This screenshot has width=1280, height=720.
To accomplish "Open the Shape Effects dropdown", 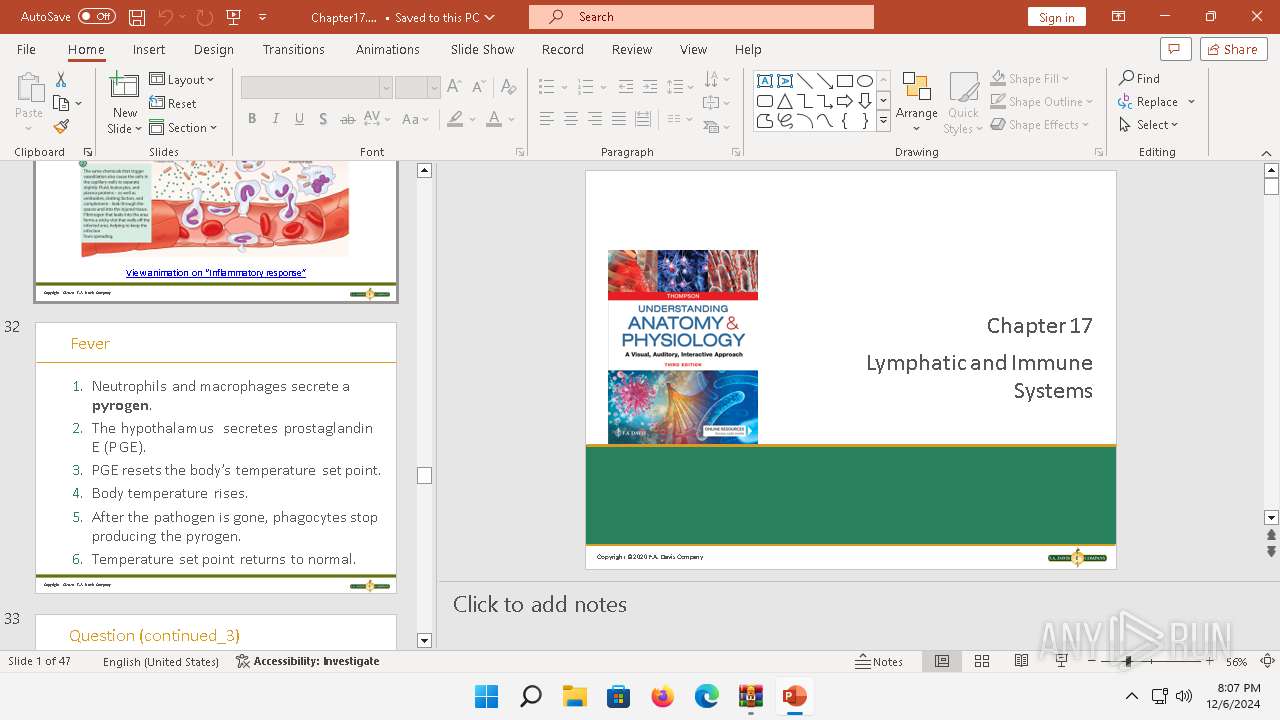I will pos(1040,124).
